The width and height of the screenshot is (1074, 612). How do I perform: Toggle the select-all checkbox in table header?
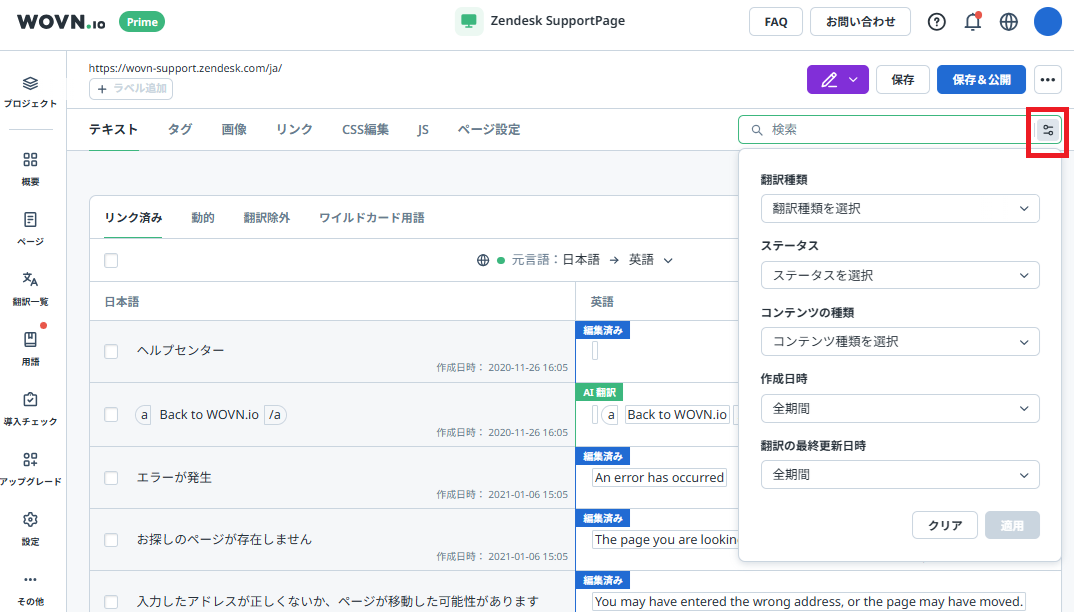click(x=111, y=260)
